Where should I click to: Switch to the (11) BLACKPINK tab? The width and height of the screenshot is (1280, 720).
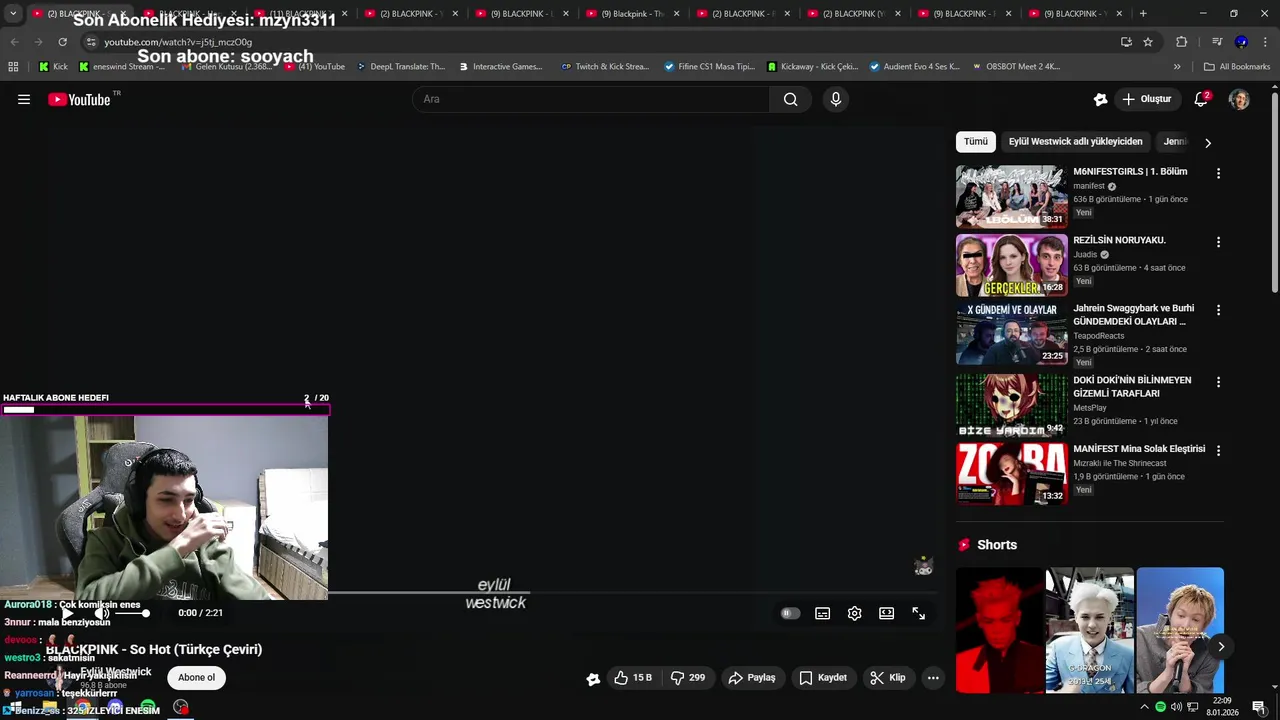[x=299, y=14]
